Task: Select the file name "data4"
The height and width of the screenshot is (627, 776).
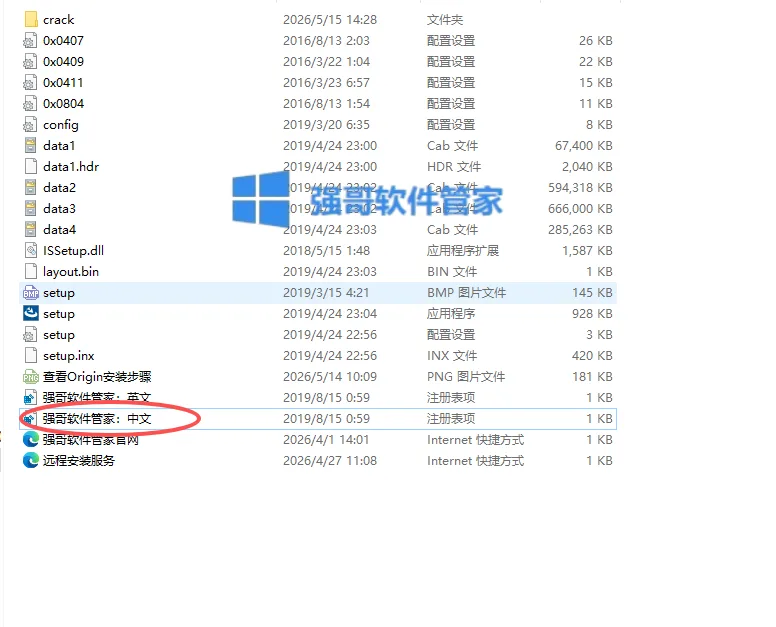Action: tap(59, 230)
